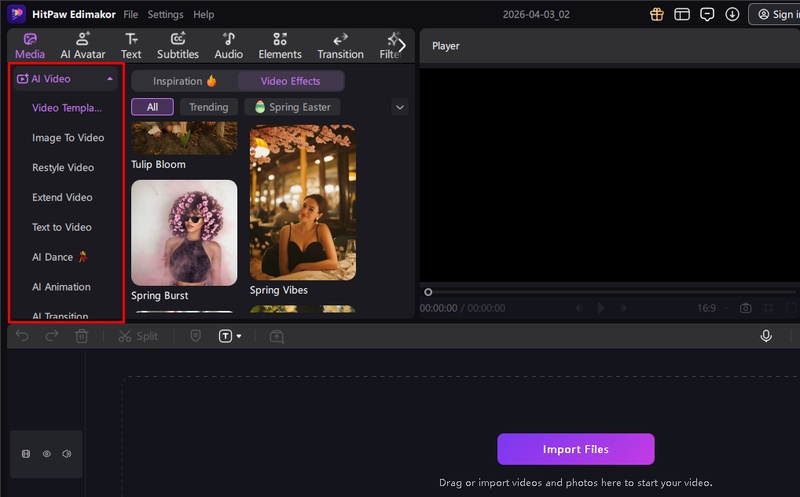The height and width of the screenshot is (497, 800).
Task: Open the Settings menu
Action: click(165, 15)
